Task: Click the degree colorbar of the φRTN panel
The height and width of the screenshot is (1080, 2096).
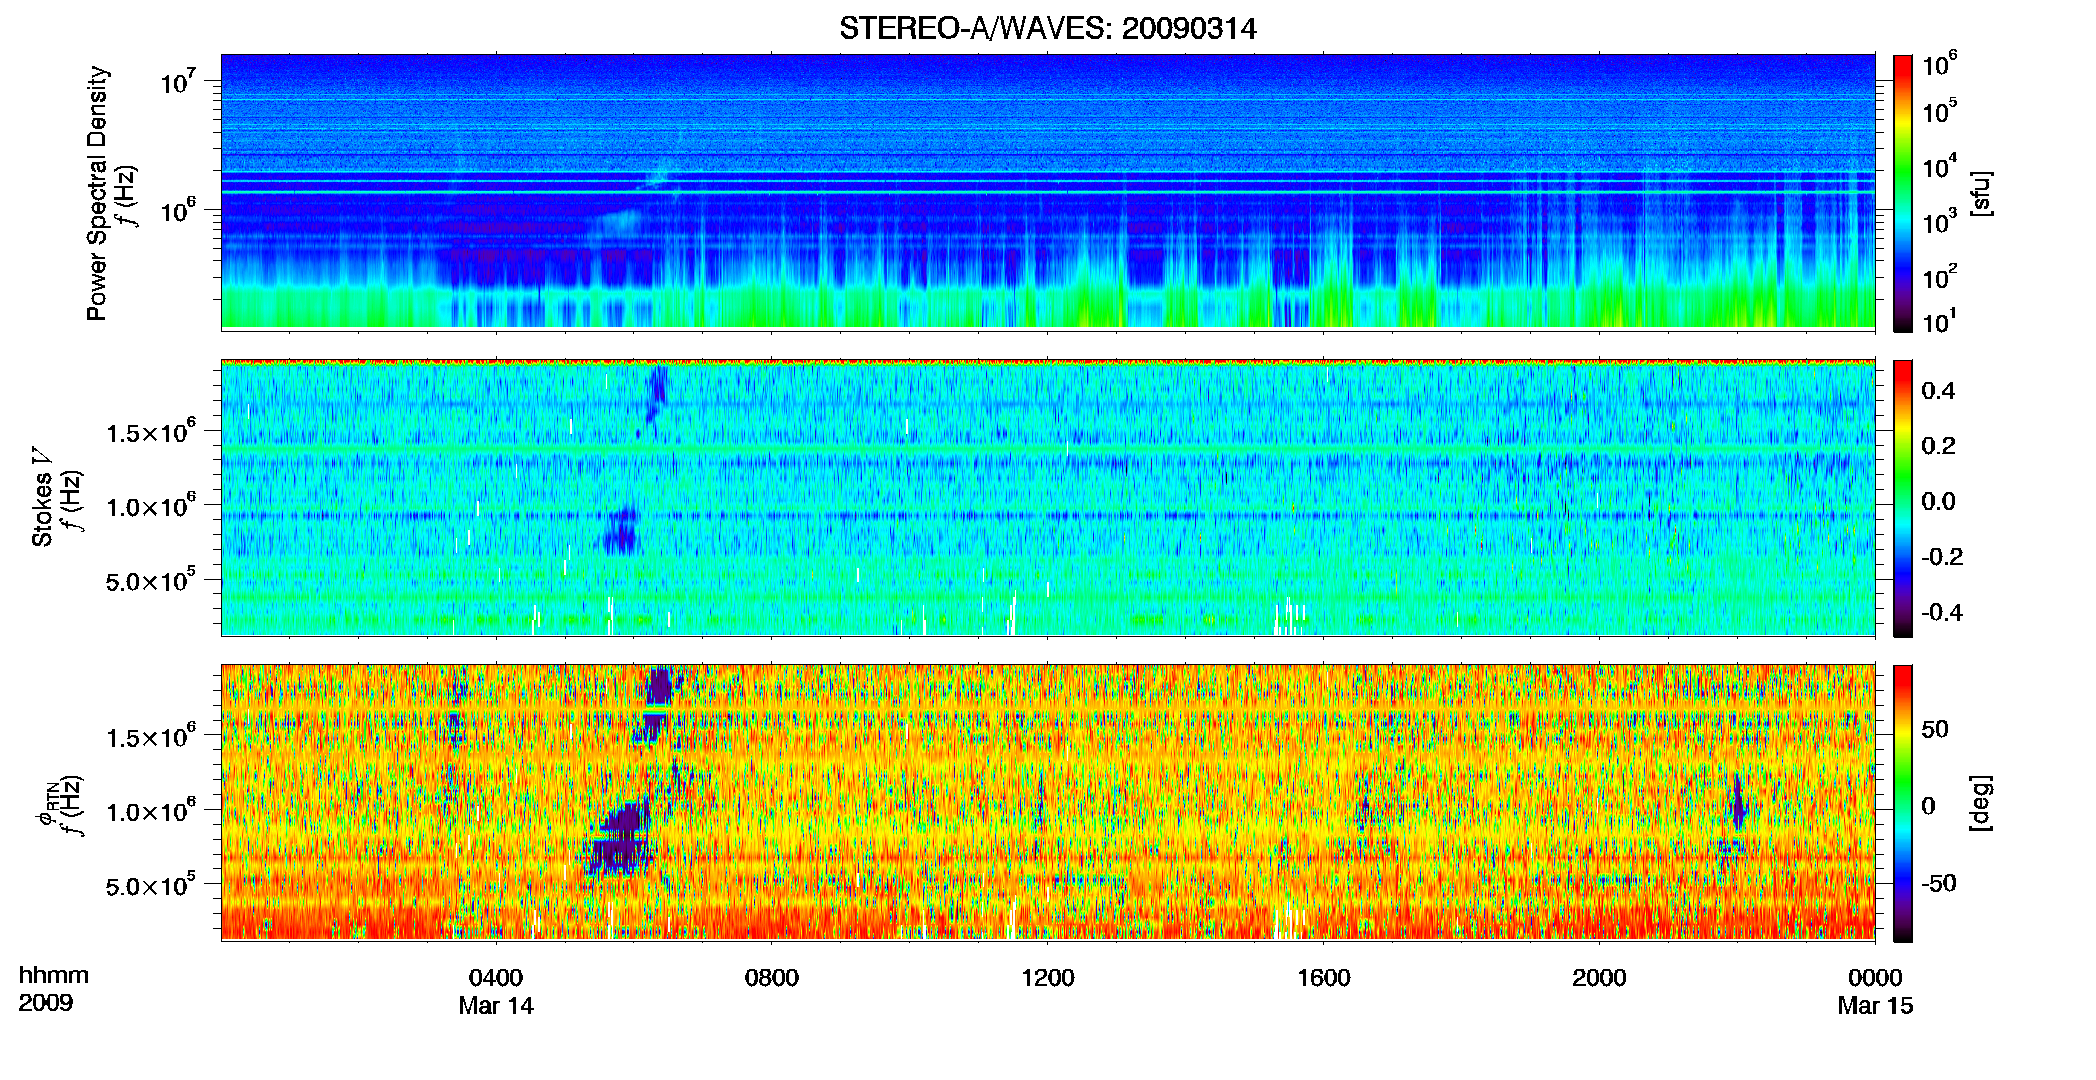Action: click(1902, 803)
